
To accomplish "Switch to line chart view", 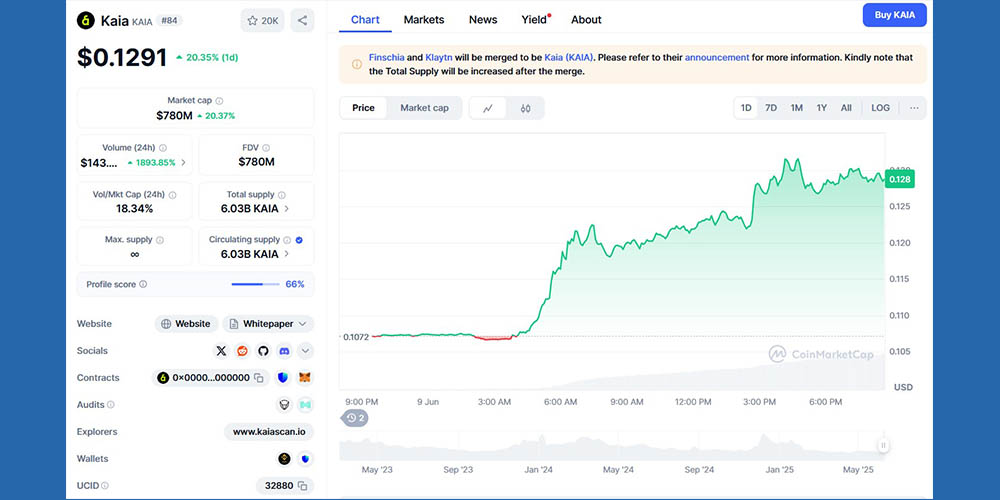I will (x=488, y=108).
